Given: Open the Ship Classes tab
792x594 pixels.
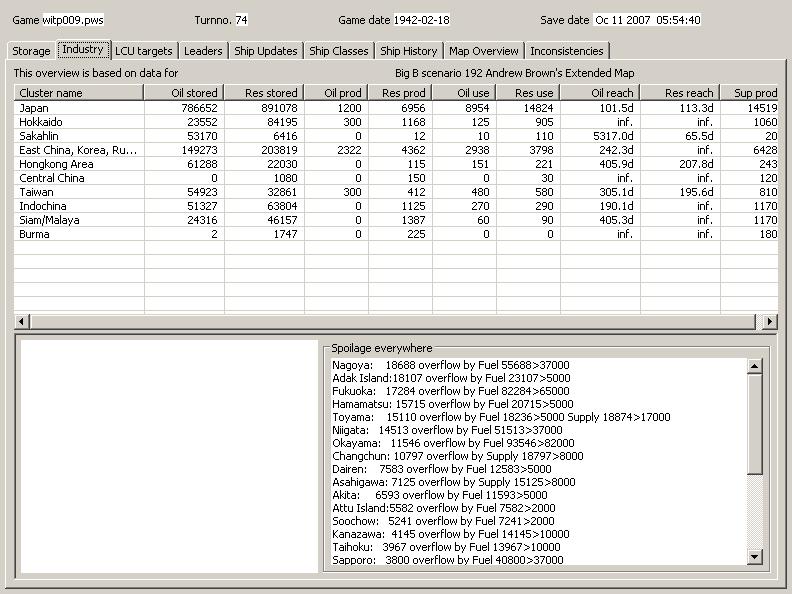Looking at the screenshot, I should (x=339, y=51).
